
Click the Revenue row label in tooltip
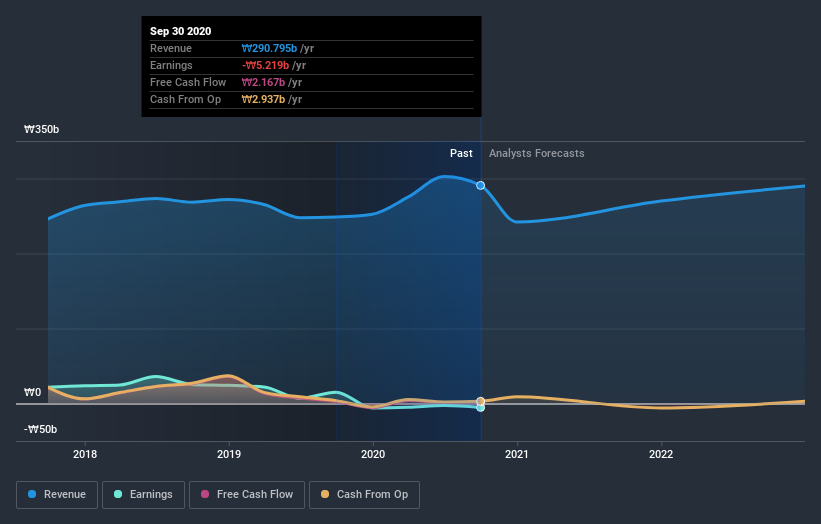coord(171,48)
